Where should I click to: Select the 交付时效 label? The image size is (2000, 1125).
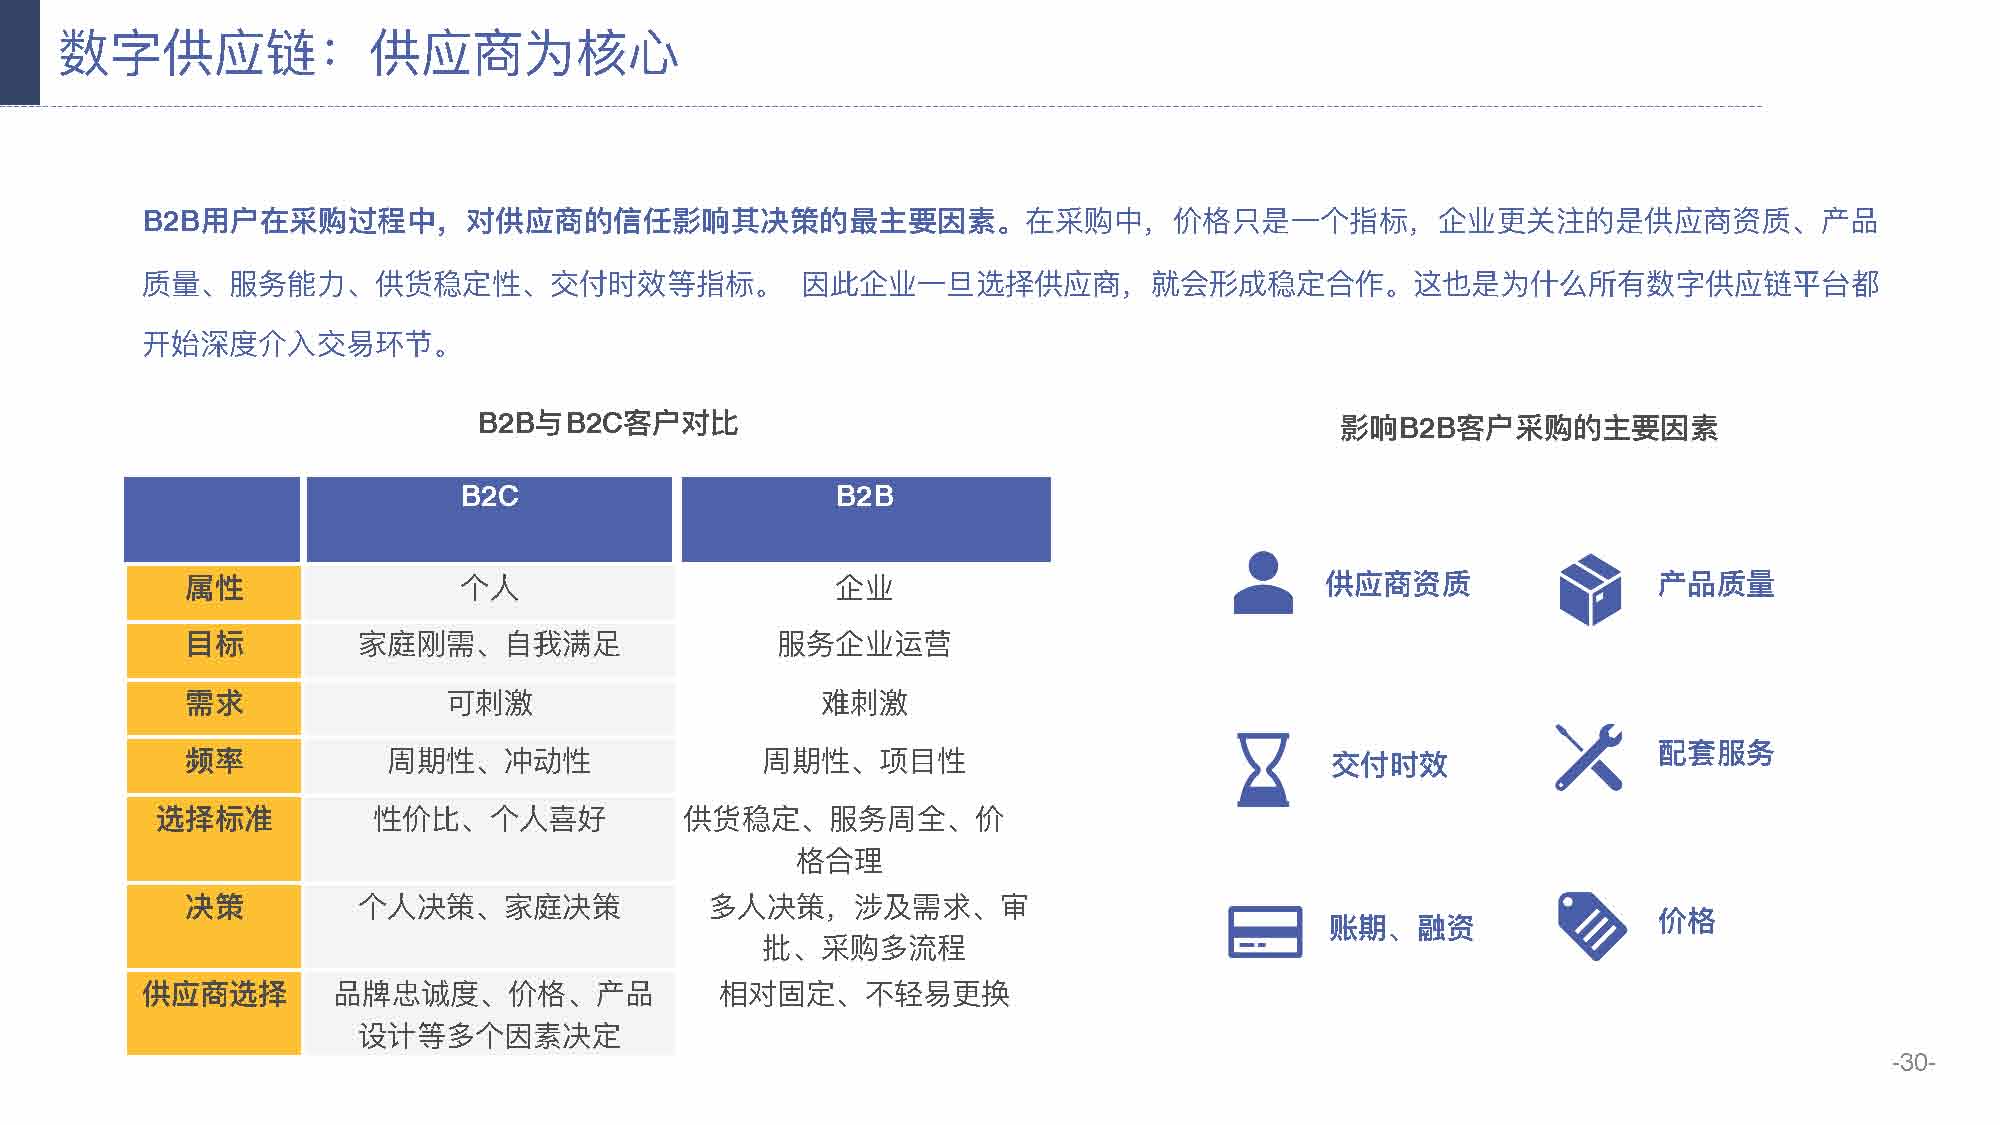pyautogui.click(x=1389, y=765)
